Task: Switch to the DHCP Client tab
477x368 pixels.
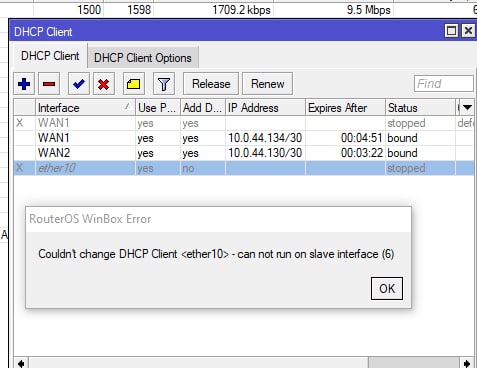Action: tap(50, 56)
